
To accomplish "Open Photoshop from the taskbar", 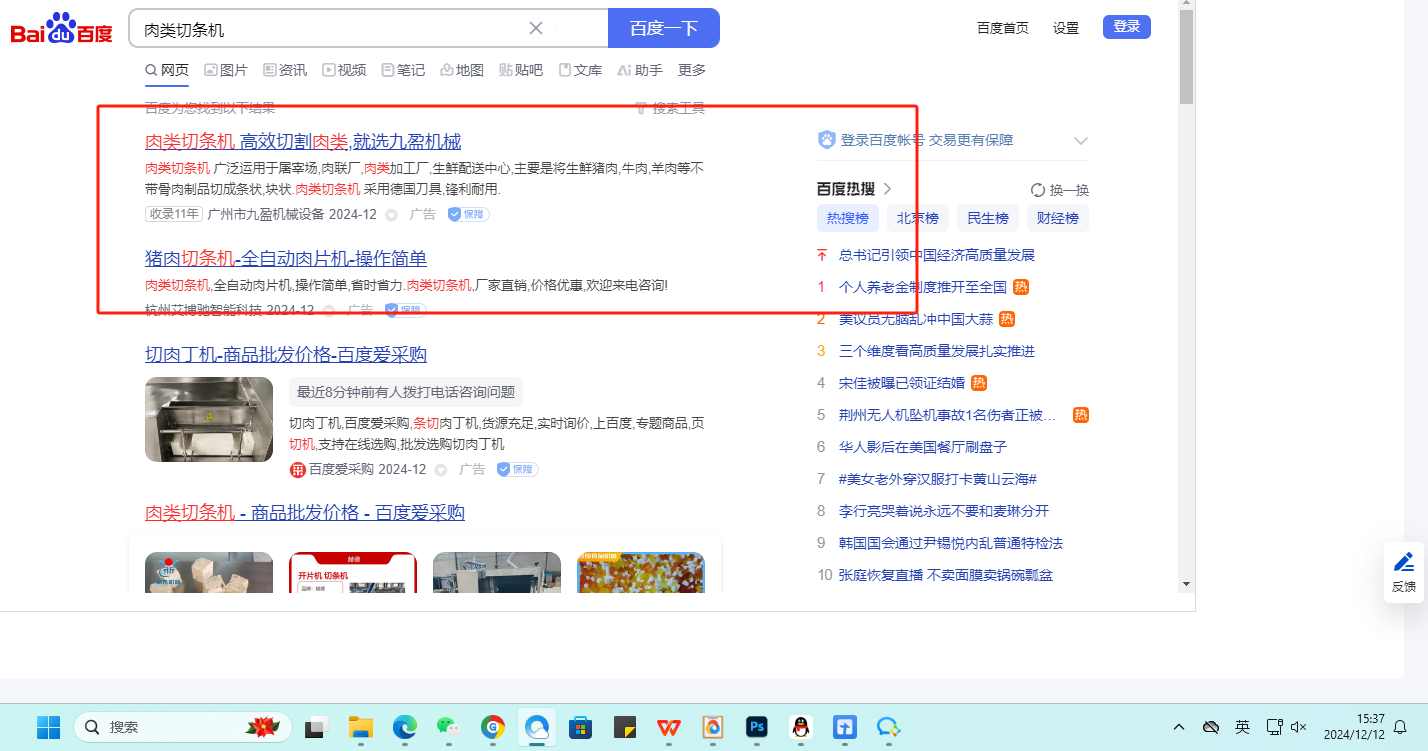I will pyautogui.click(x=756, y=727).
